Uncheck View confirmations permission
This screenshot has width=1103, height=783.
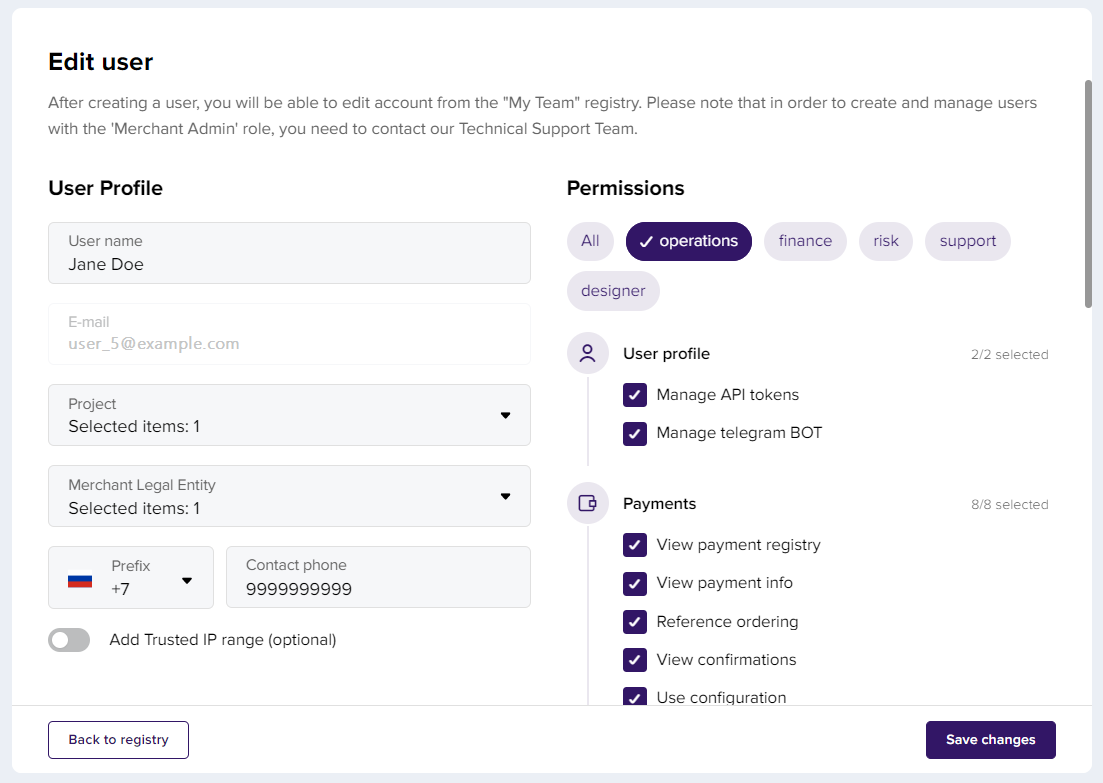pos(635,660)
